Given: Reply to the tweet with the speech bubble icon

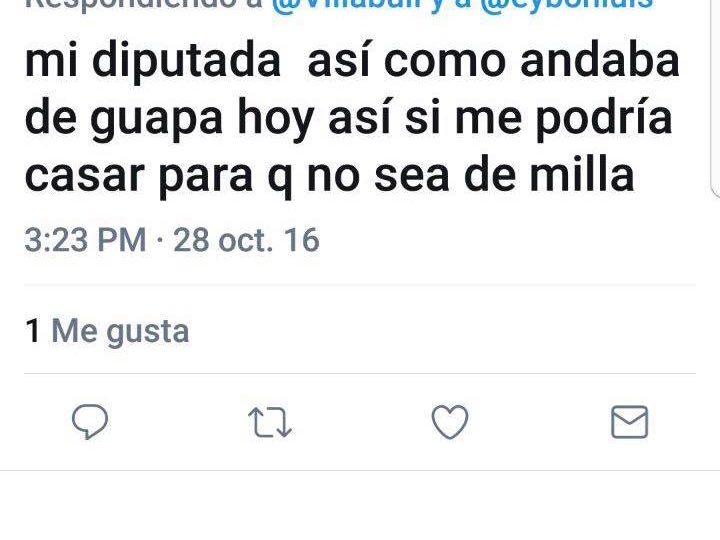Looking at the screenshot, I should tap(90, 421).
